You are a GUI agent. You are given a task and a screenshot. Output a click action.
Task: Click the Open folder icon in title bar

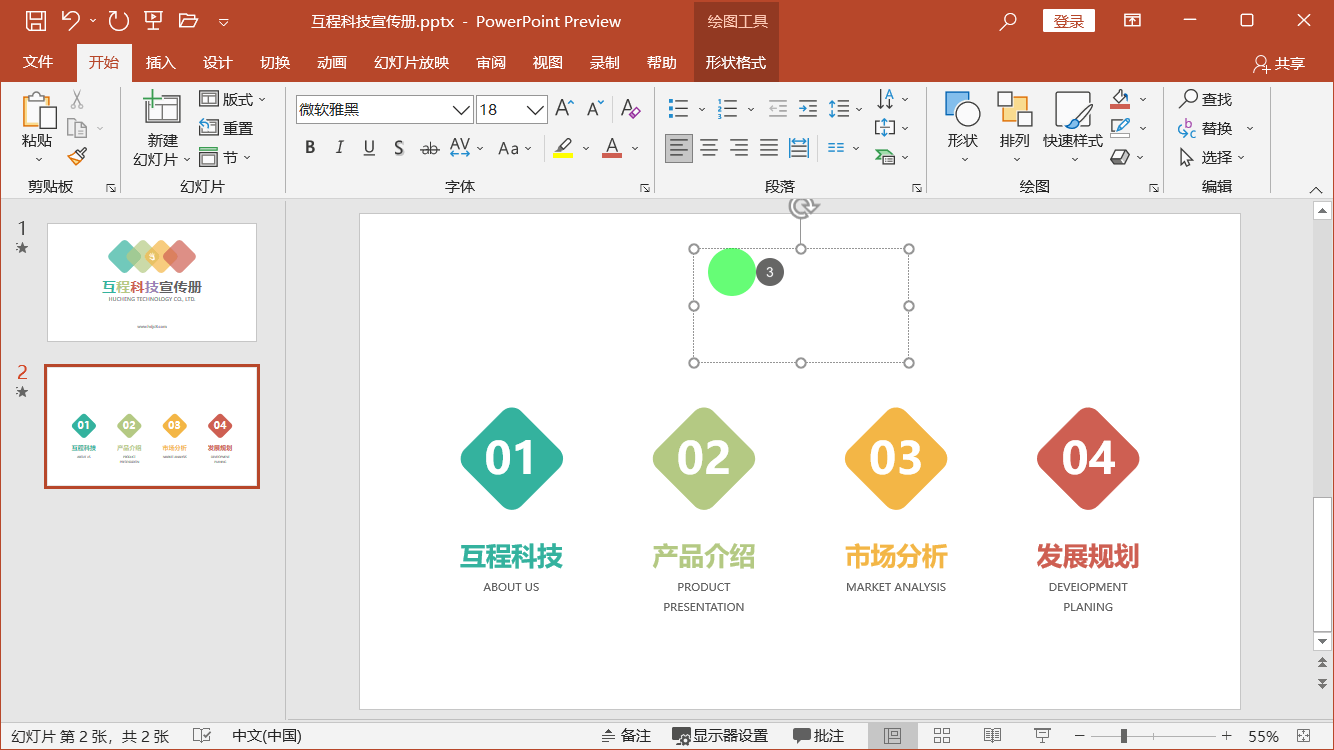(188, 20)
